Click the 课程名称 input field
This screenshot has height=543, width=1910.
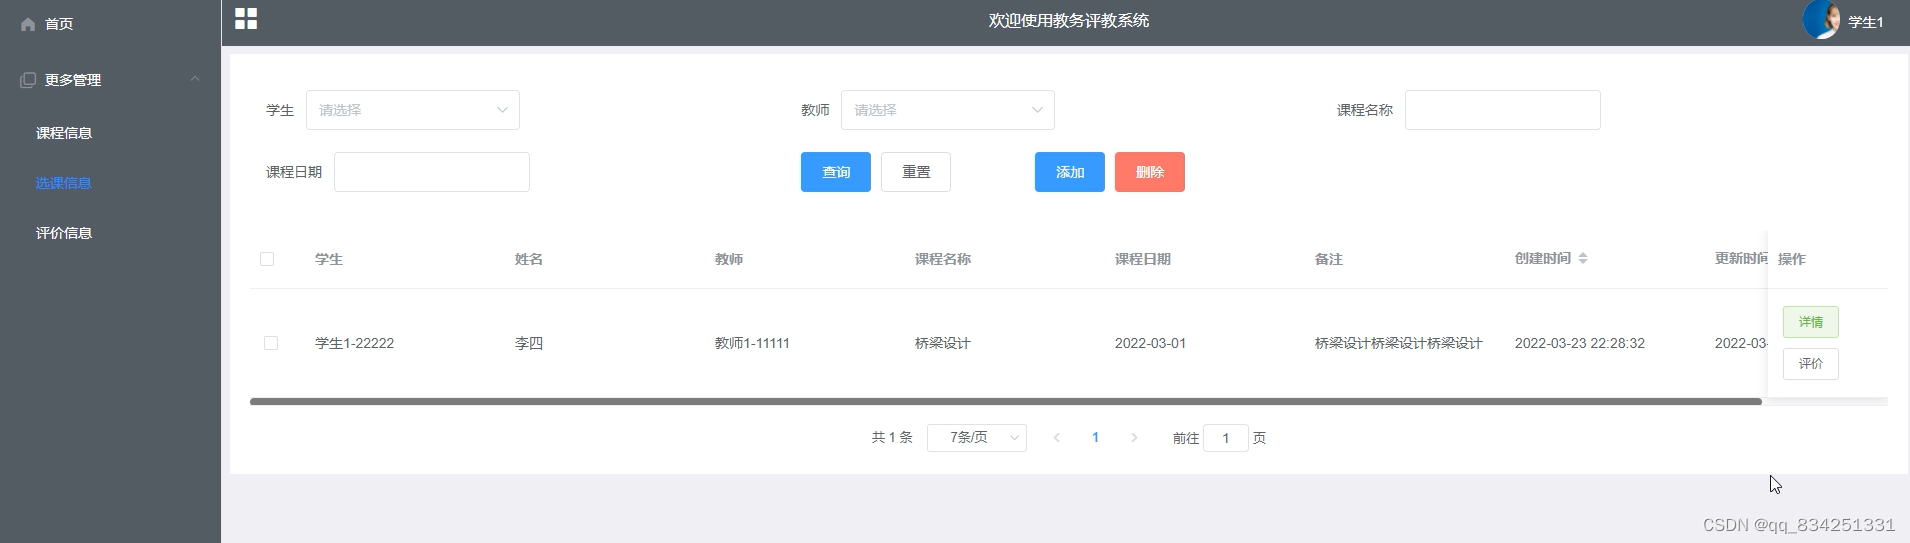click(1503, 110)
